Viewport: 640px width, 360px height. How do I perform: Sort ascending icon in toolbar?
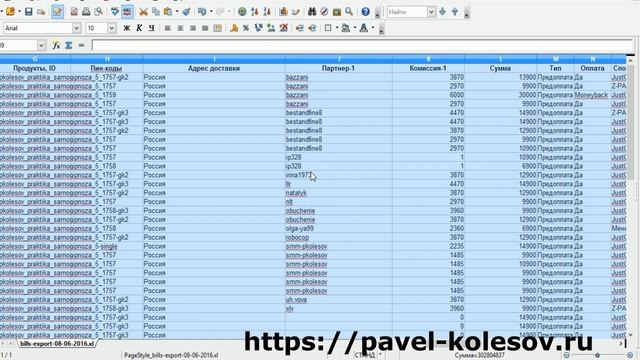click(255, 12)
